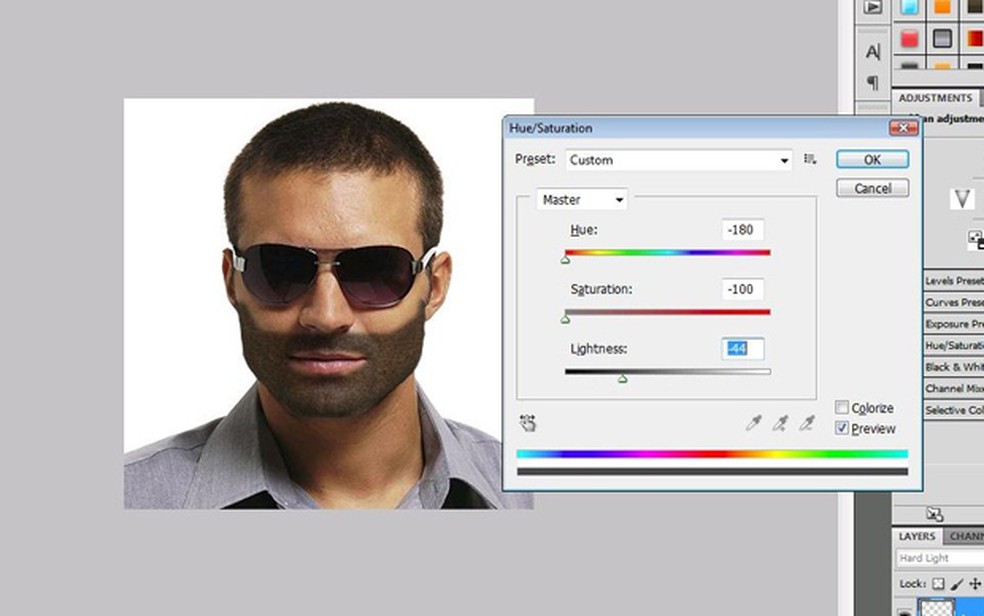
Task: Click the upper rainbow color bar
Action: [712, 454]
